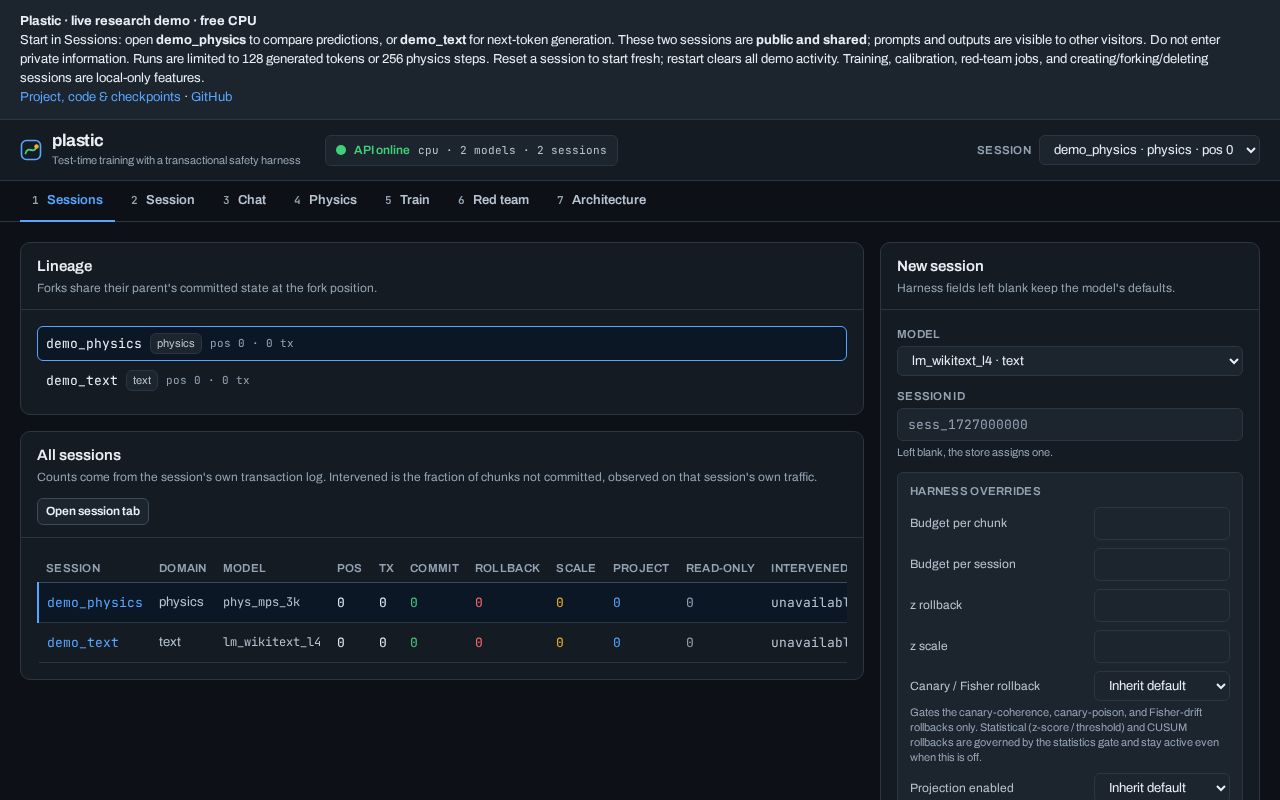Open the GitHub link

click(211, 97)
